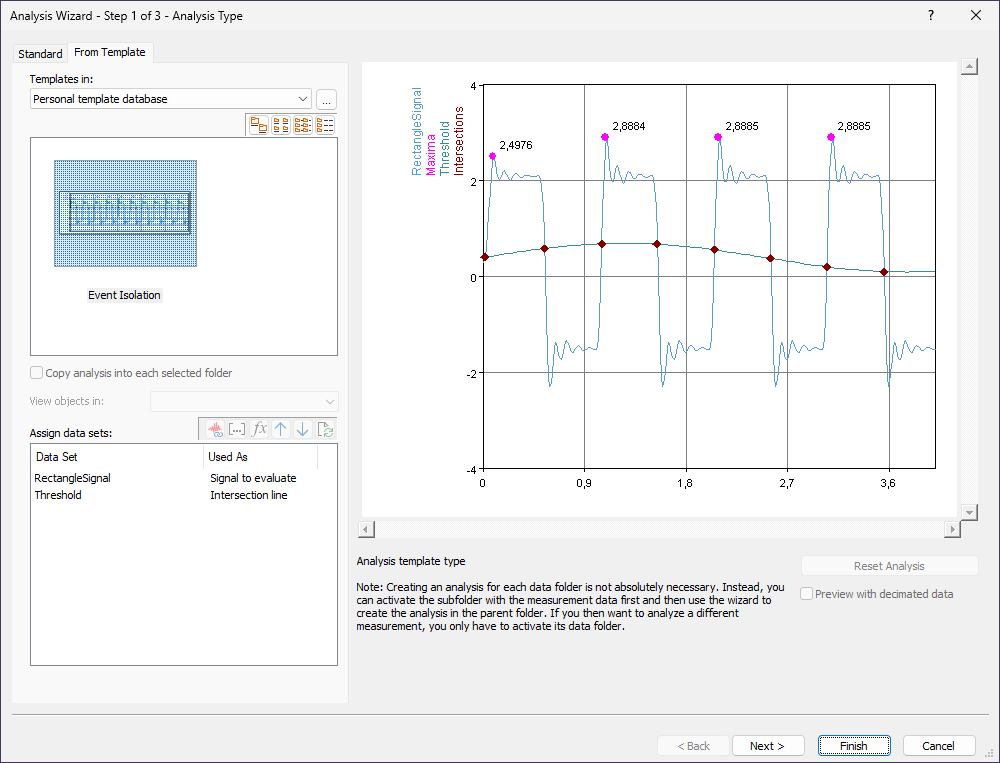Click the move data set down arrow
Image resolution: width=1000 pixels, height=763 pixels.
tap(303, 429)
